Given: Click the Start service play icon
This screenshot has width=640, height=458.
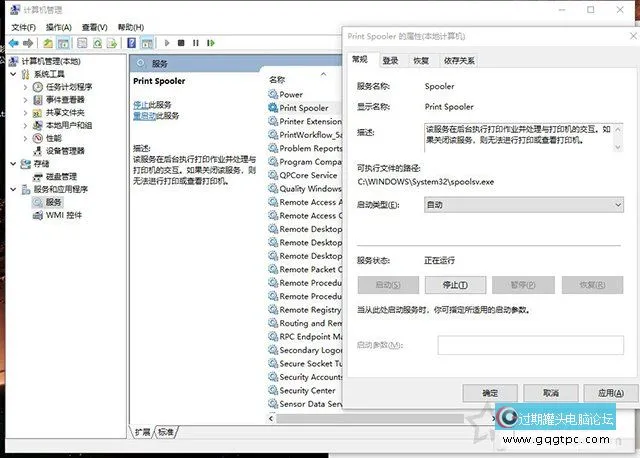Looking at the screenshot, I should [167, 43].
